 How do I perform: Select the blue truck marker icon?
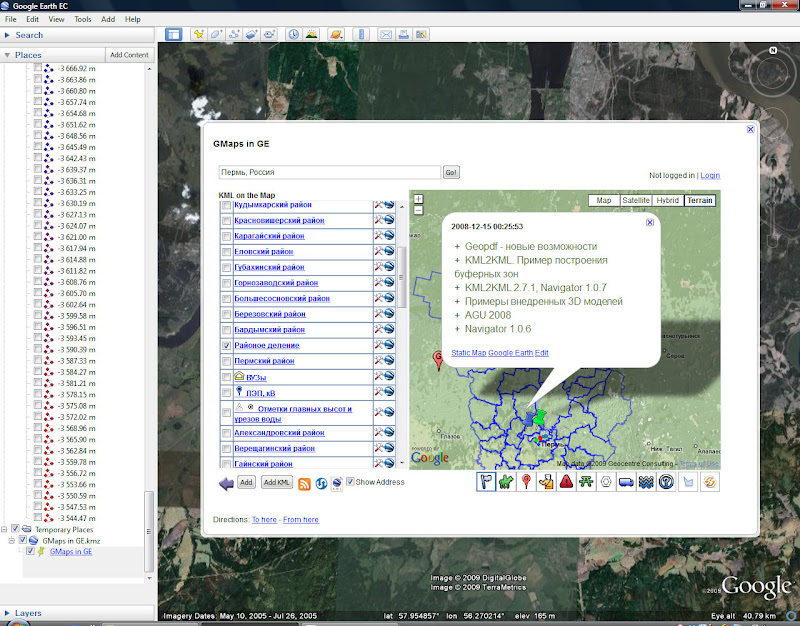click(626, 482)
